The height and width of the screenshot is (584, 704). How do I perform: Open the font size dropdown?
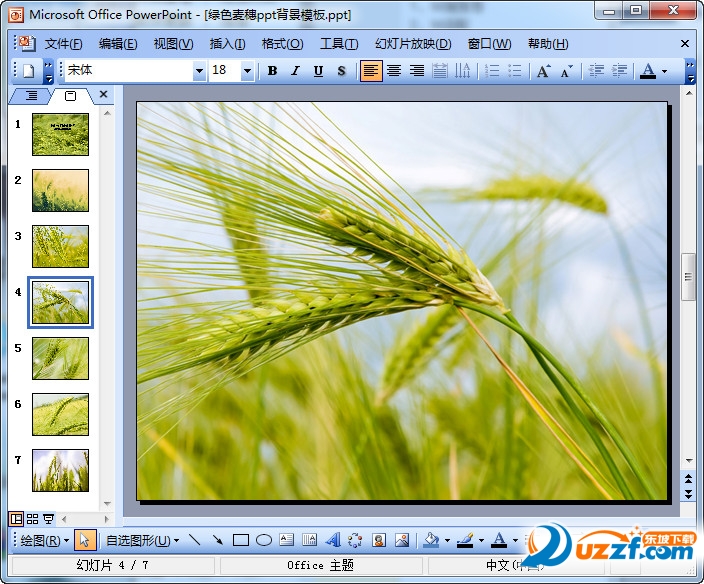click(247, 71)
